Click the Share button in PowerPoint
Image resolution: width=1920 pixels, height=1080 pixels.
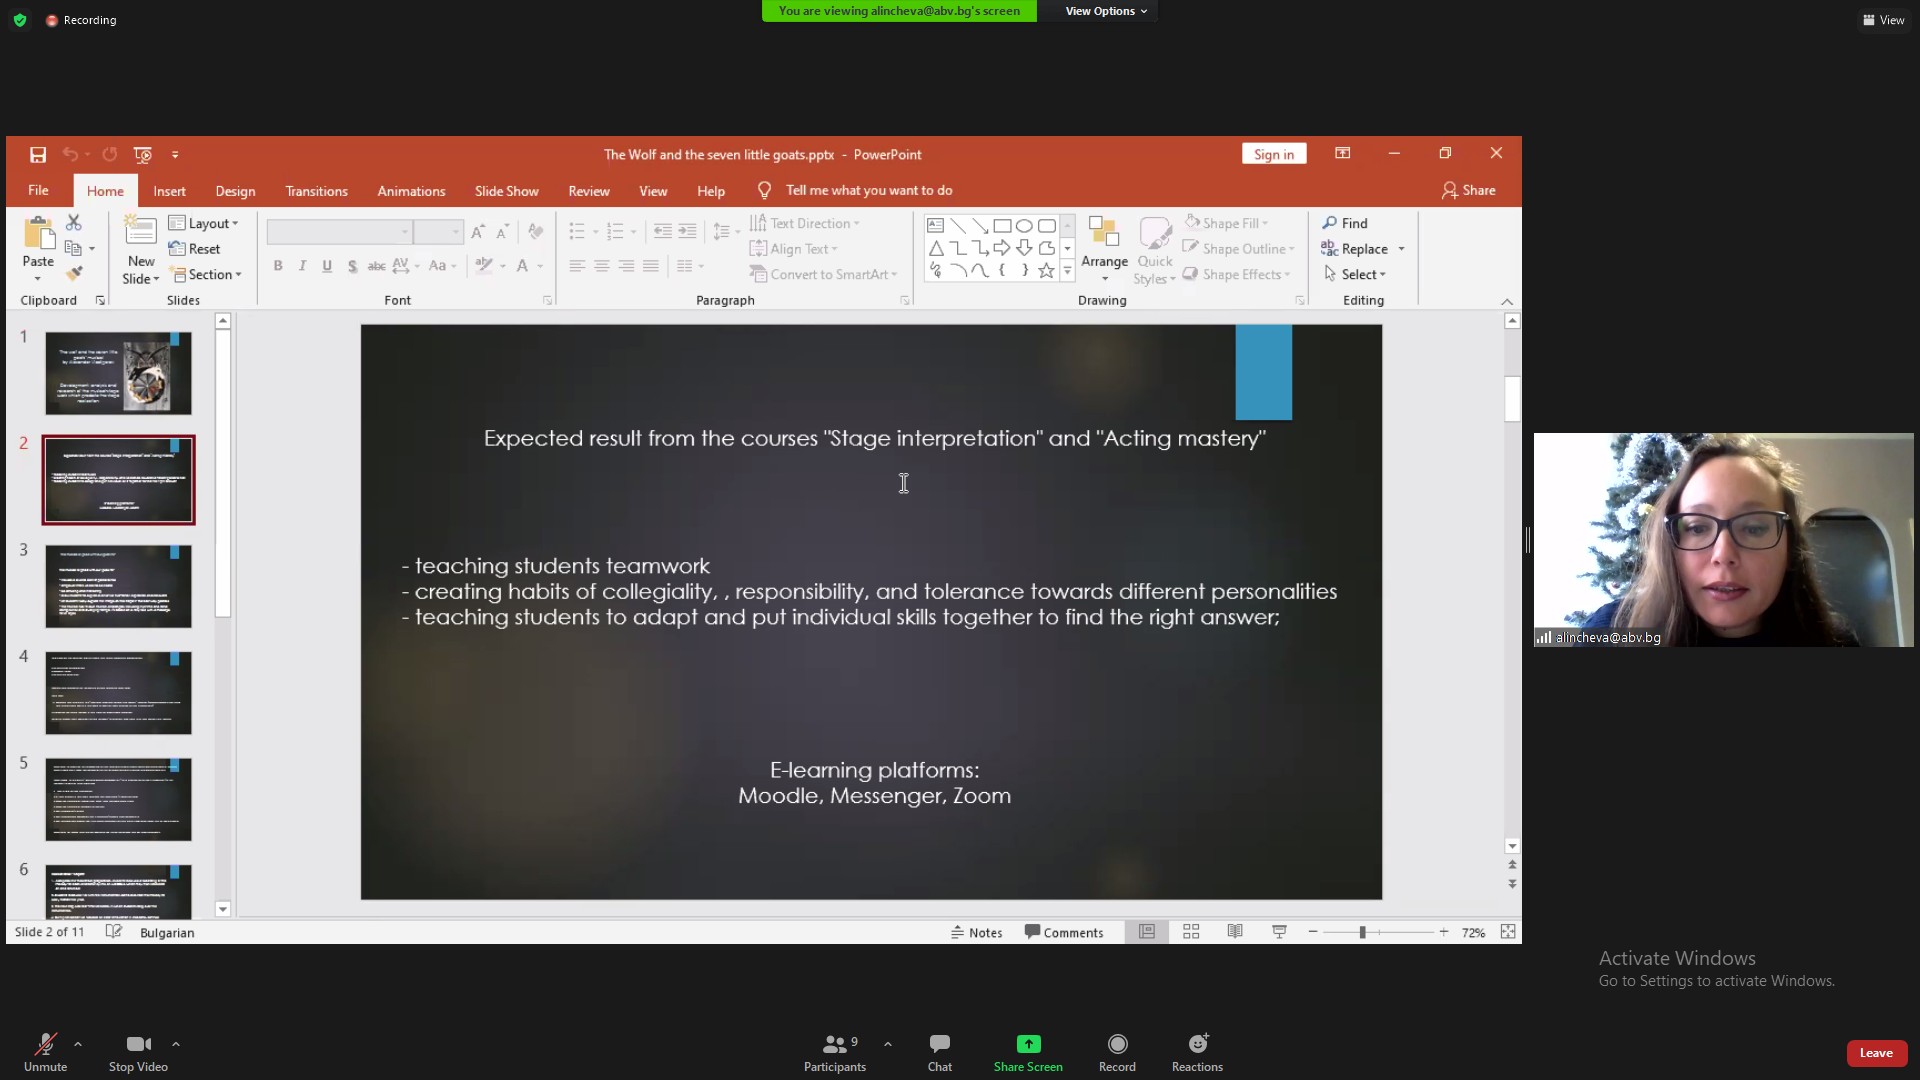[x=1468, y=190]
